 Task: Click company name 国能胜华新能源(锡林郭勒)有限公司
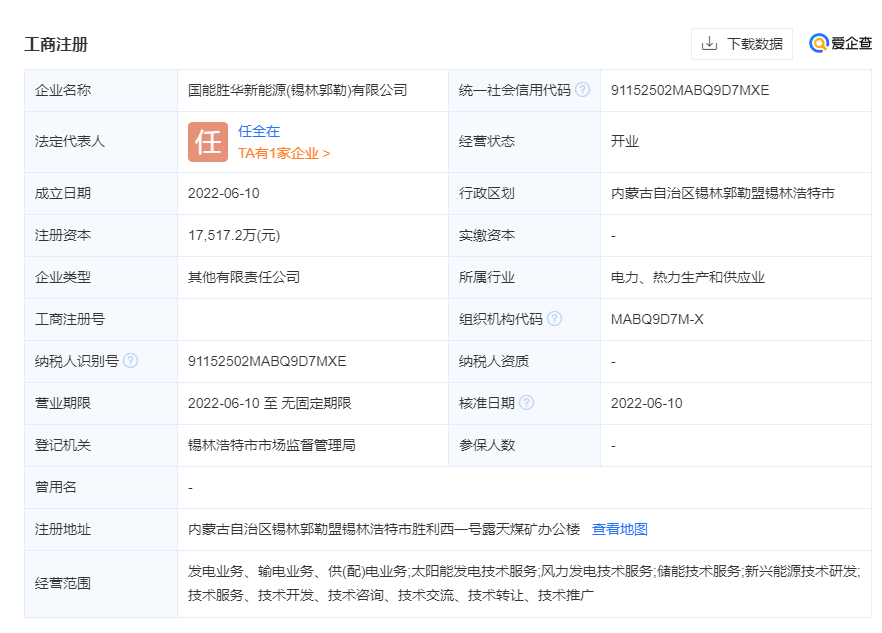(x=298, y=90)
